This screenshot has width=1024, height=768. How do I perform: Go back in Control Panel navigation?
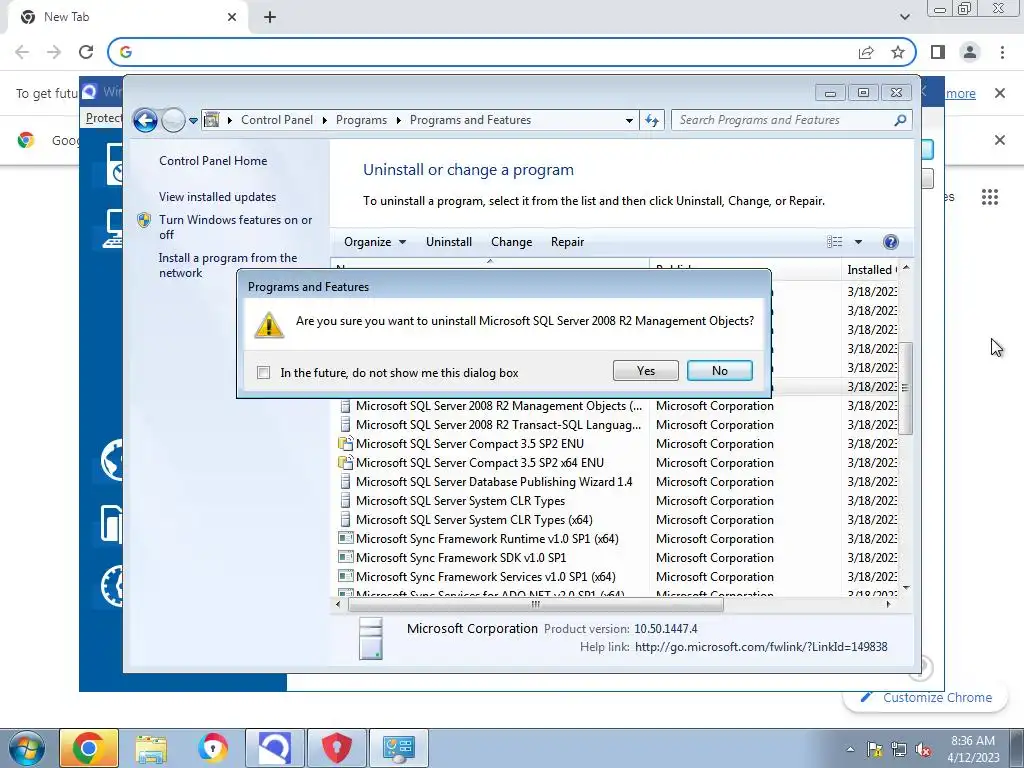click(145, 120)
